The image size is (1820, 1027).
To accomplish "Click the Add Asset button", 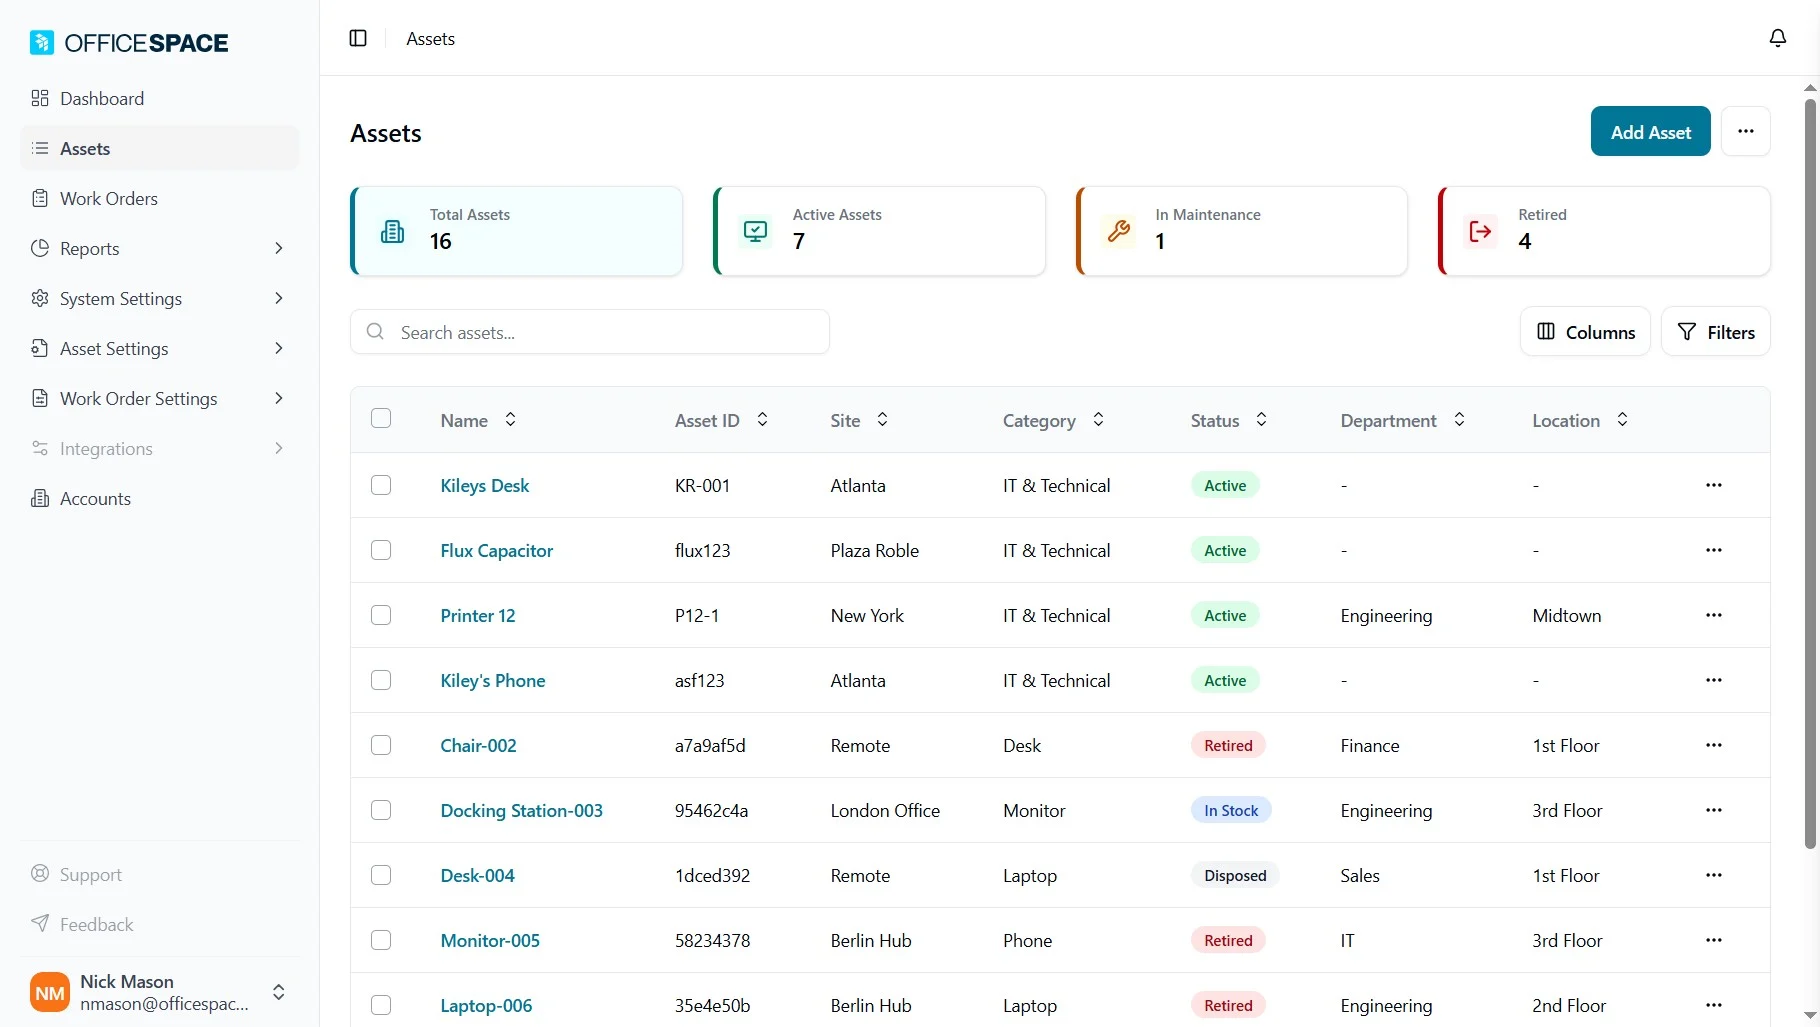I will [x=1650, y=131].
